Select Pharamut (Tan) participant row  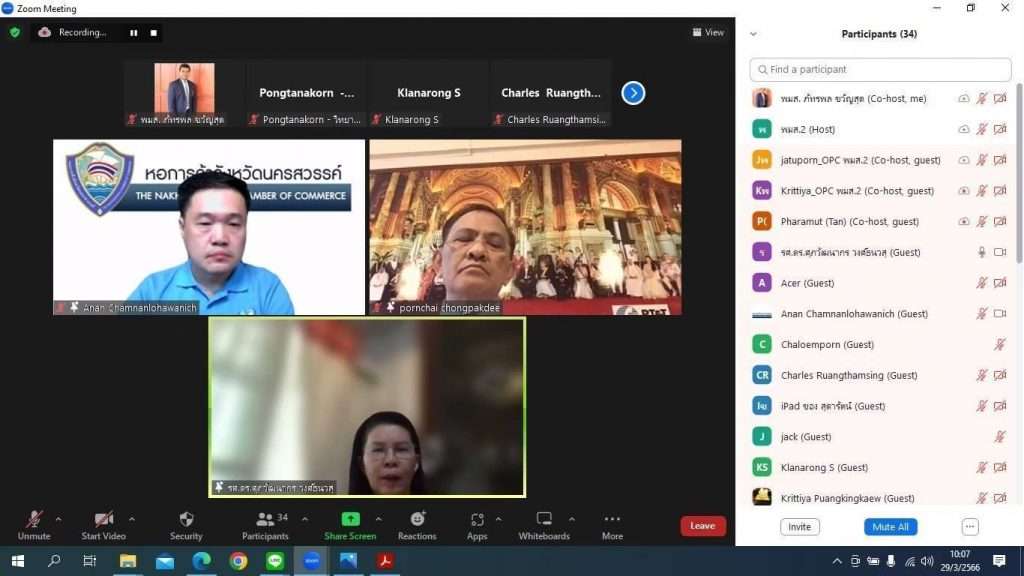tap(880, 221)
